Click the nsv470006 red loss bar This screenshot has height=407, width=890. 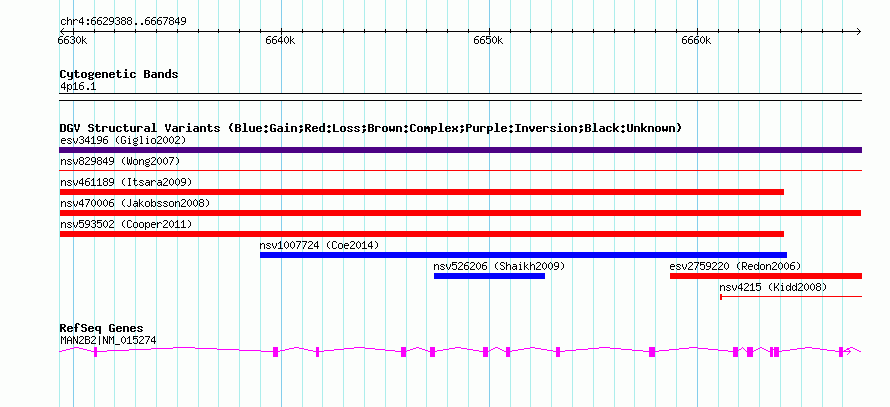coord(460,213)
